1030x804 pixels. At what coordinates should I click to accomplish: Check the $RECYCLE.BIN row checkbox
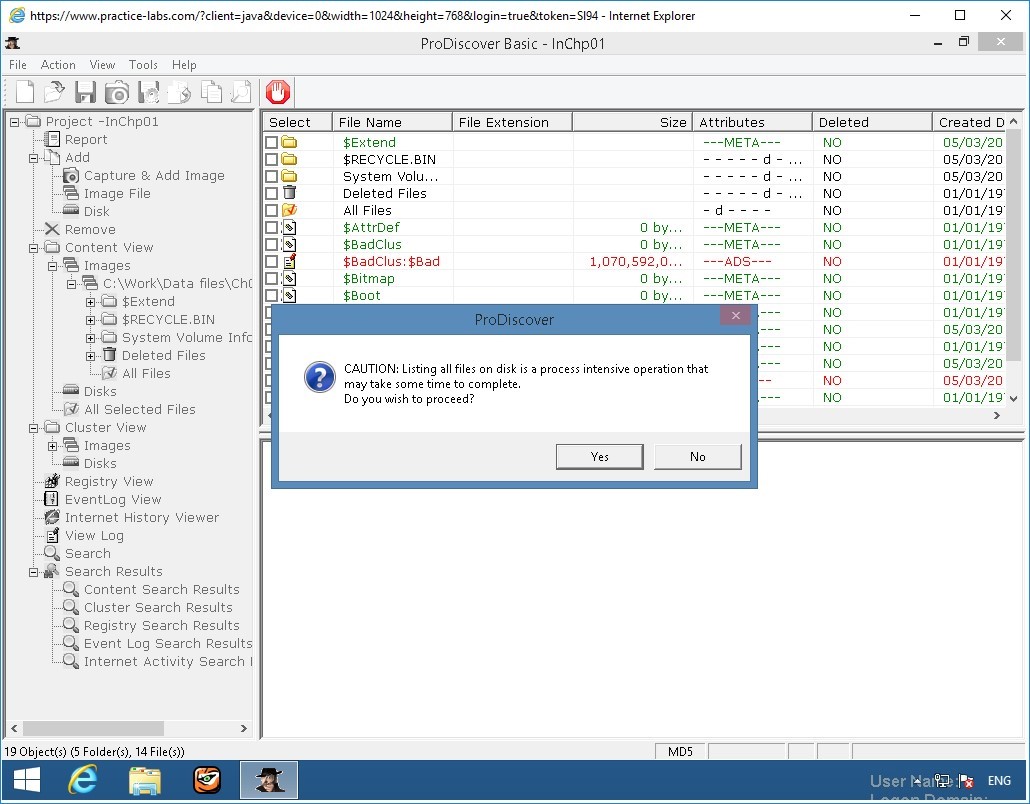[x=271, y=159]
